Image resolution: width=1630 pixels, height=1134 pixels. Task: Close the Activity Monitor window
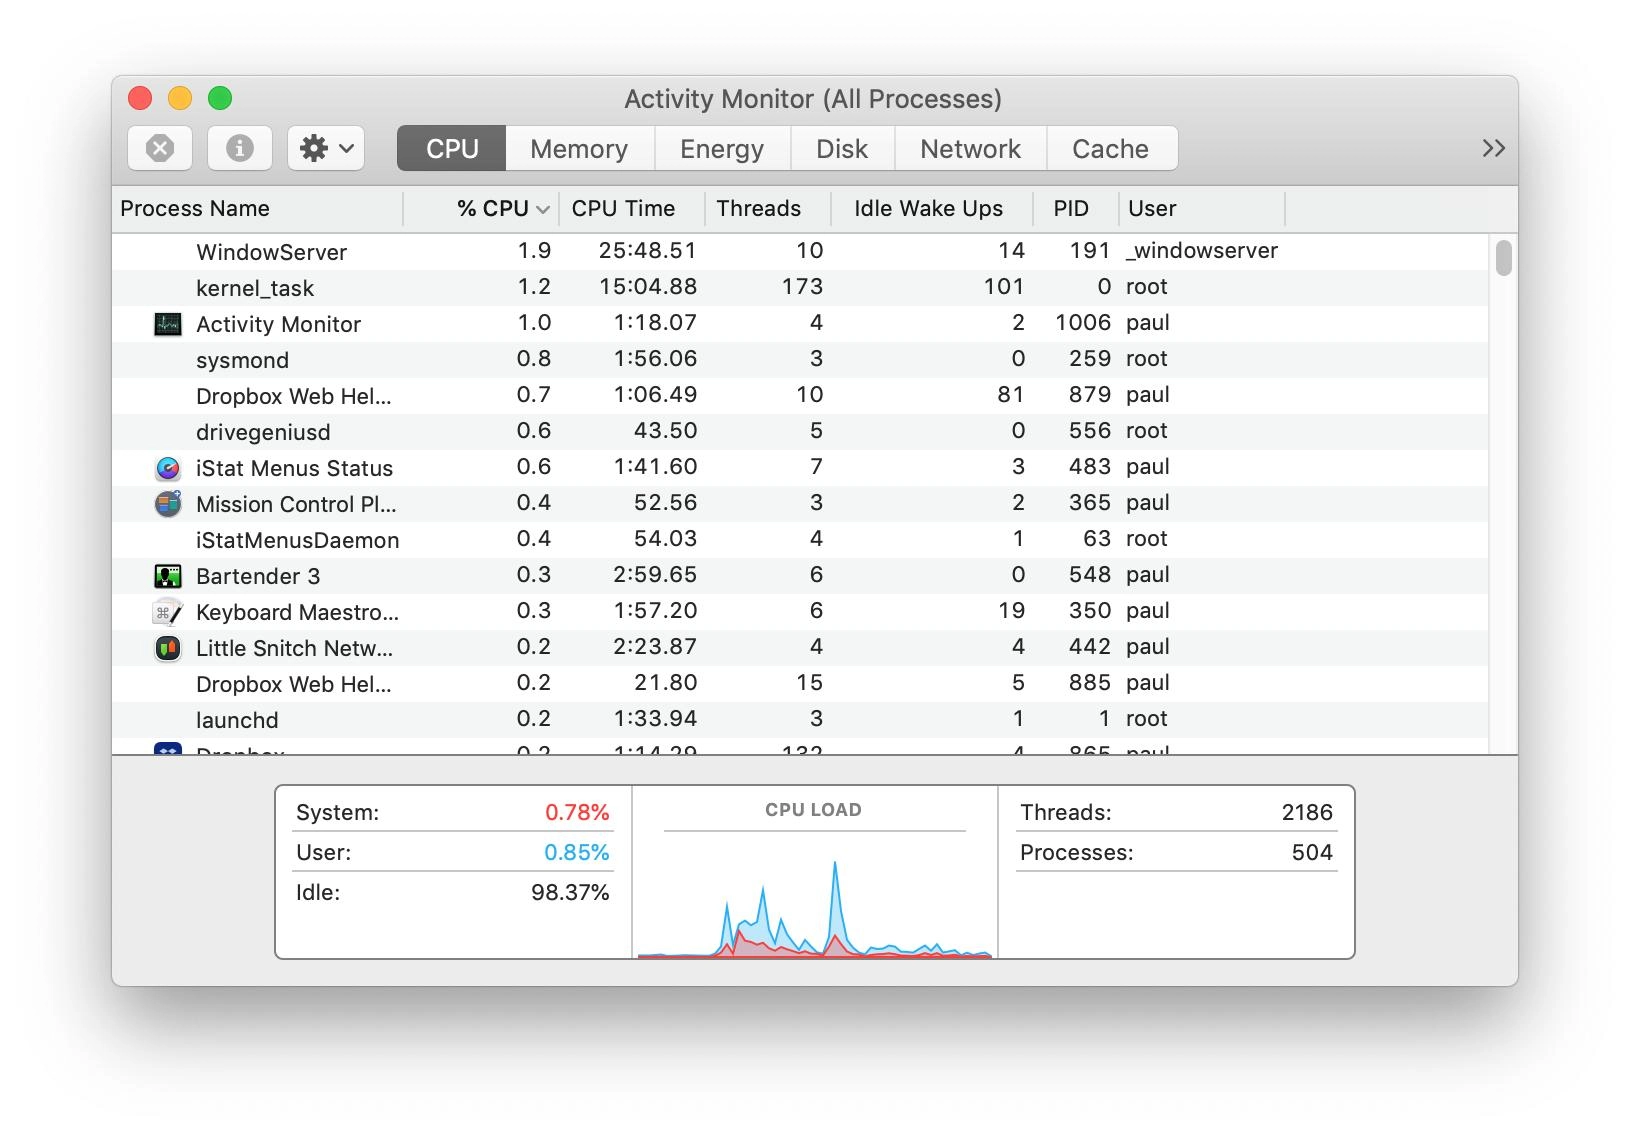pyautogui.click(x=140, y=98)
